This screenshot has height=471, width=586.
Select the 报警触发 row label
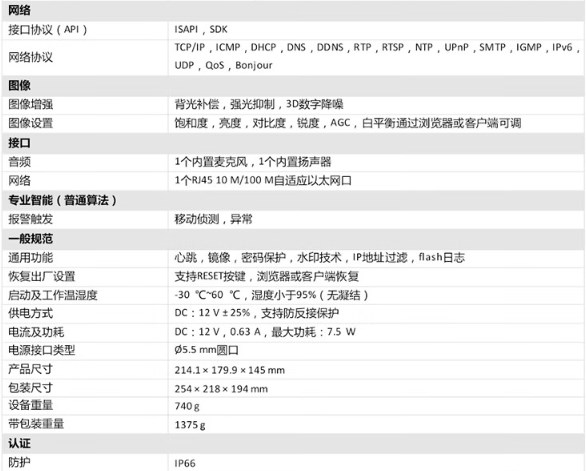31,219
